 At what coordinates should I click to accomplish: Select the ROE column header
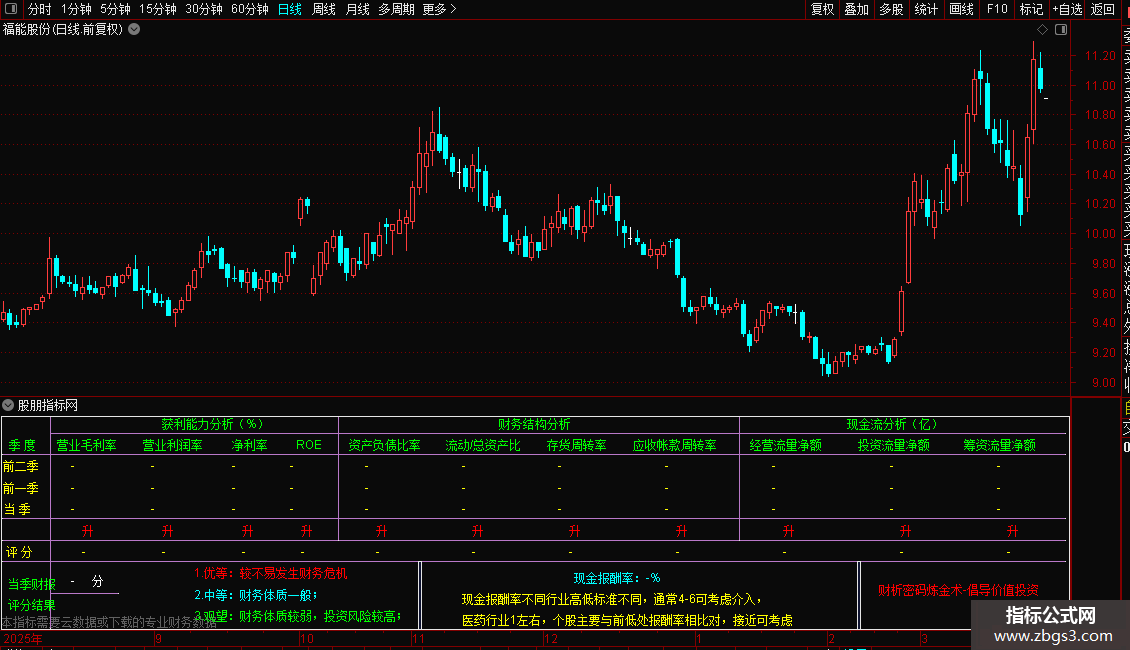click(x=309, y=445)
